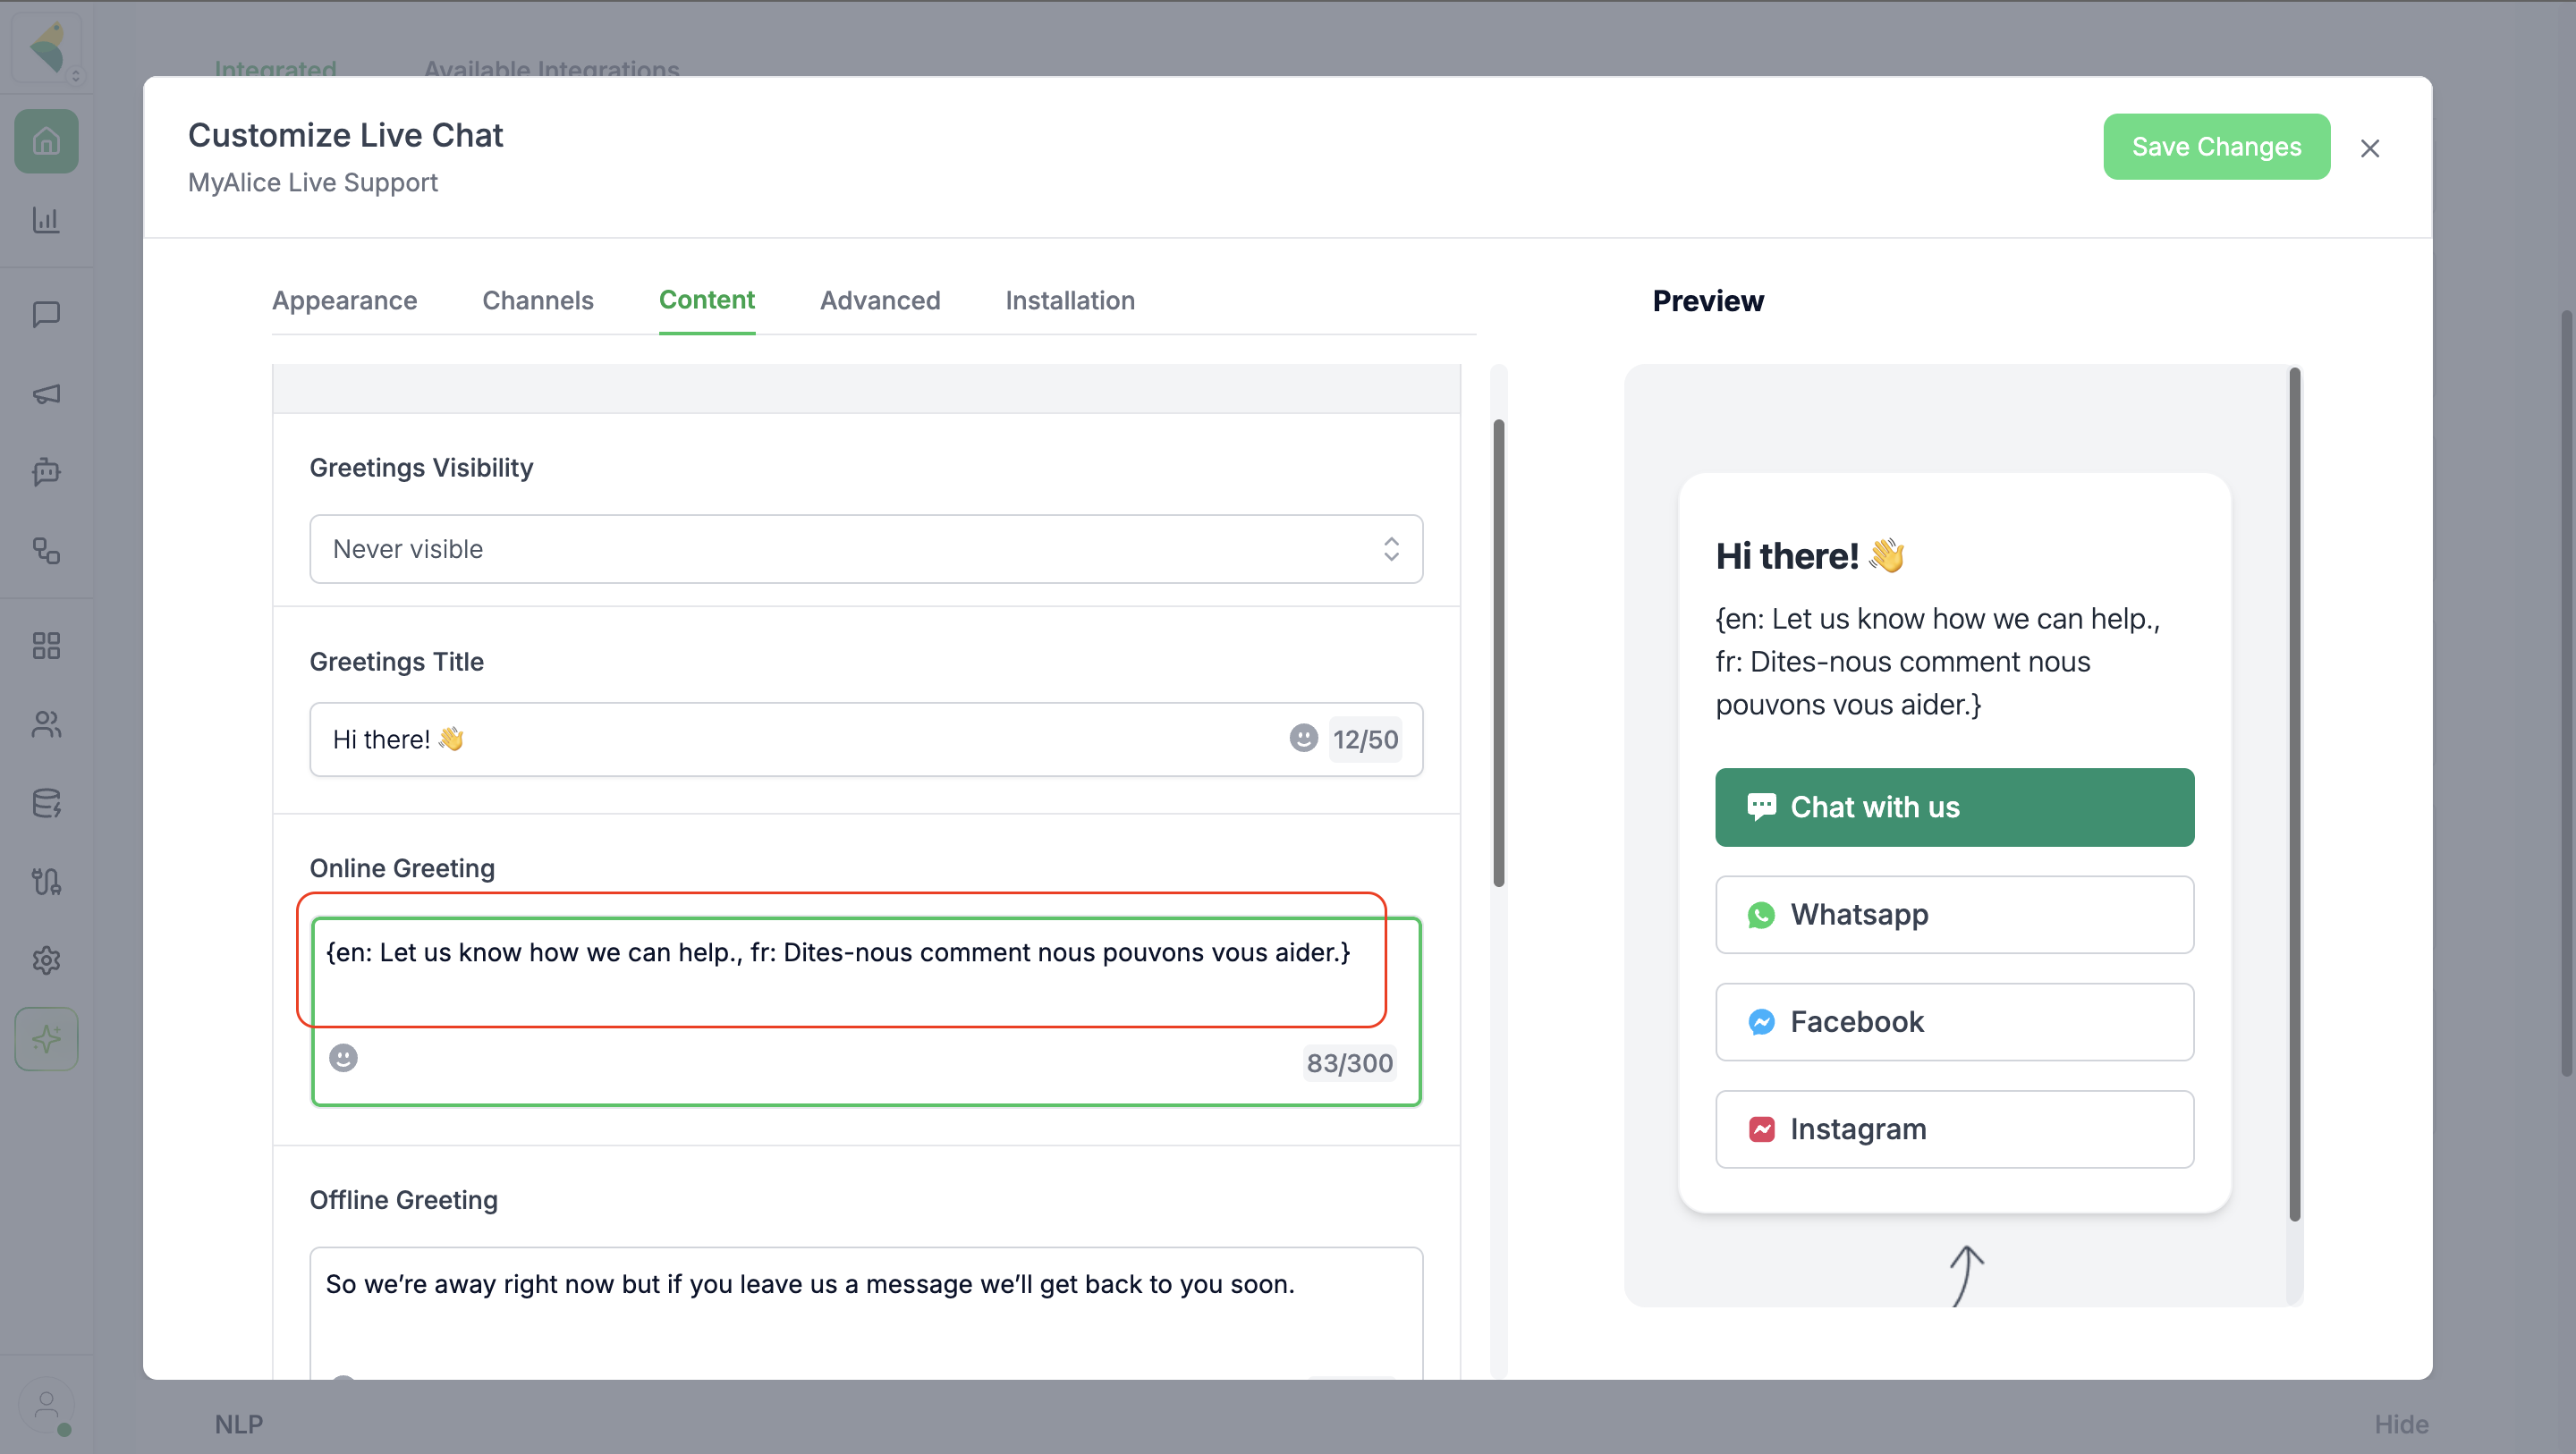Go to the Installation tab
This screenshot has height=1454, width=2576.
(x=1070, y=300)
